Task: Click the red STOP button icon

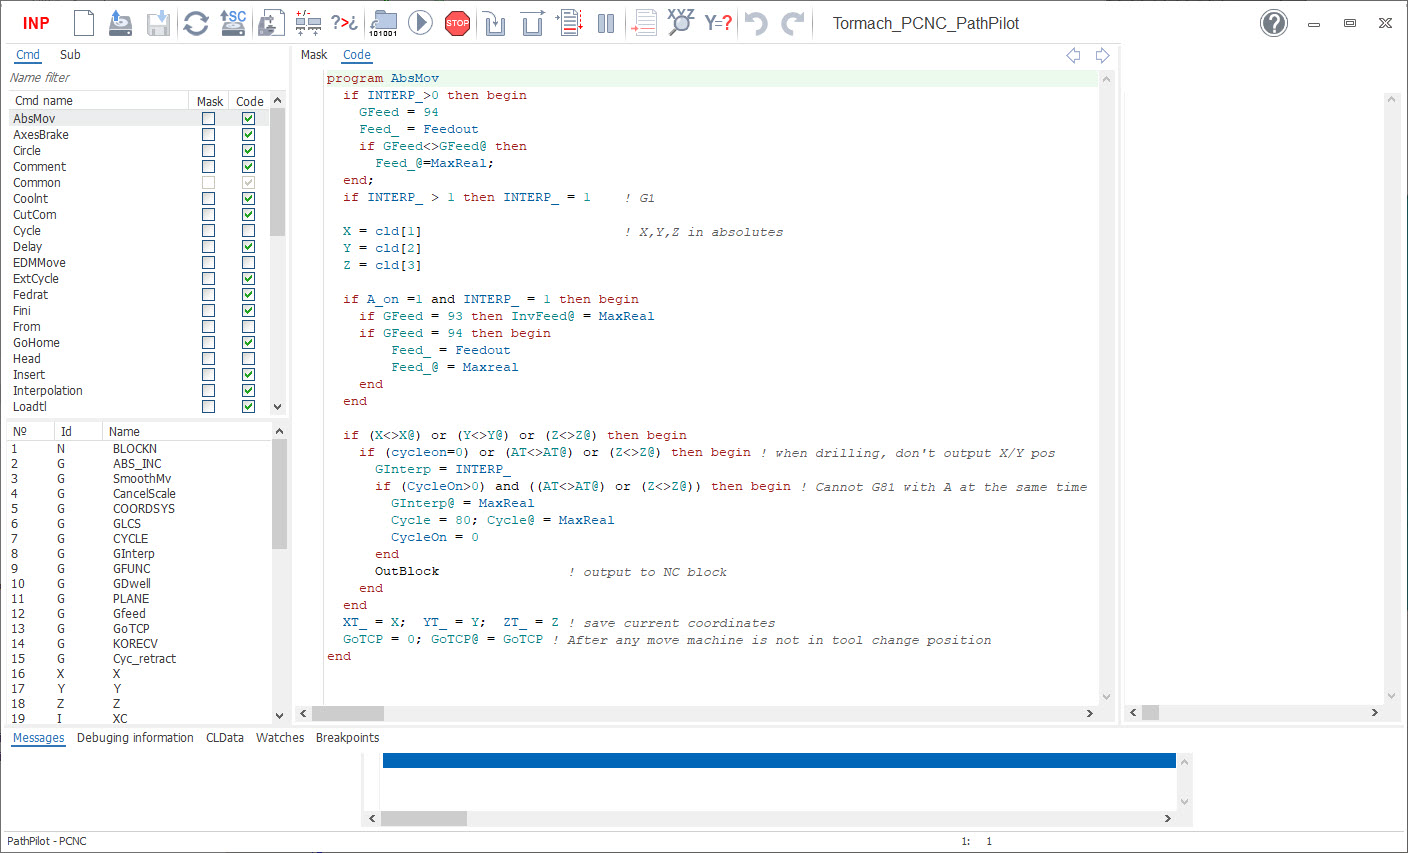Action: [457, 23]
